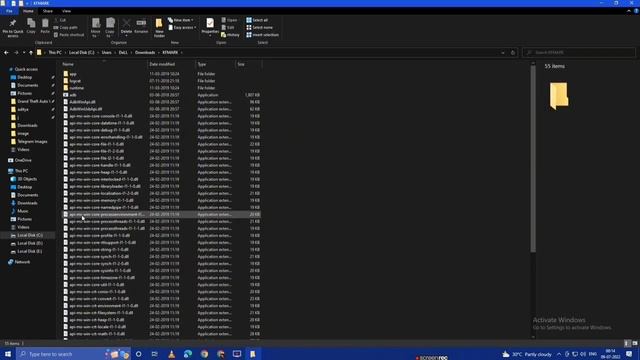Click the Copy icon in the ribbon
The image size is (640, 360).
(31, 26)
